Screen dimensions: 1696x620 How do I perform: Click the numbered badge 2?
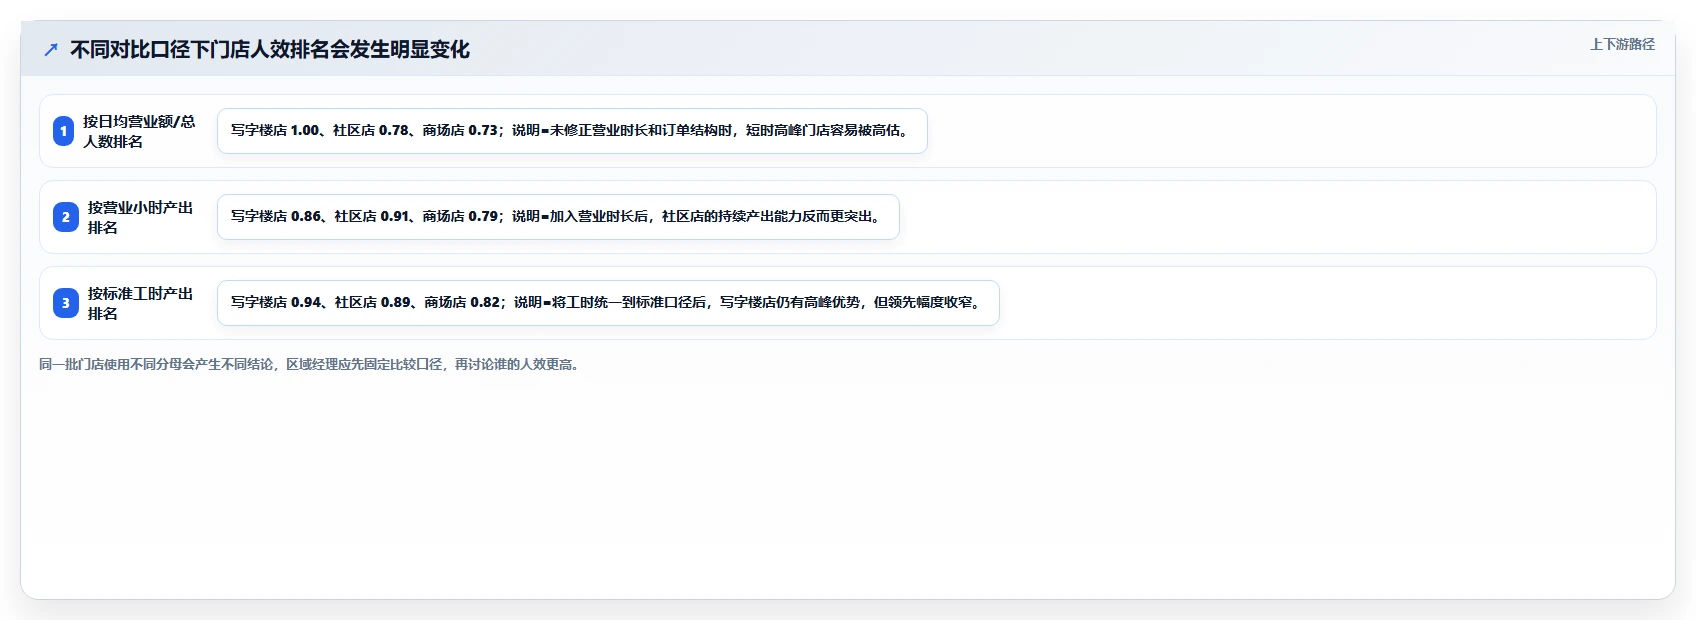point(66,217)
